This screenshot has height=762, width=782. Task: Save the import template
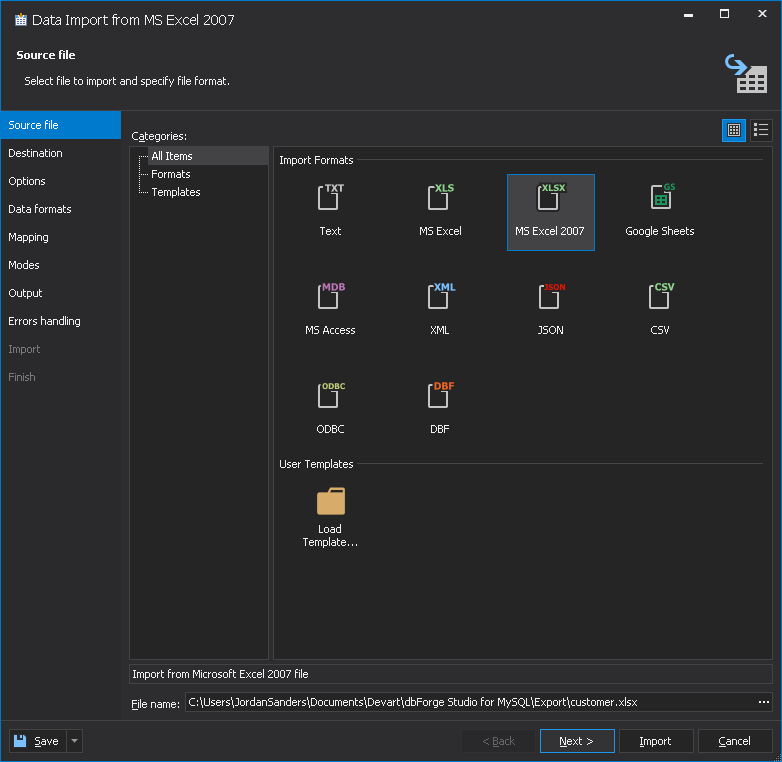point(38,741)
